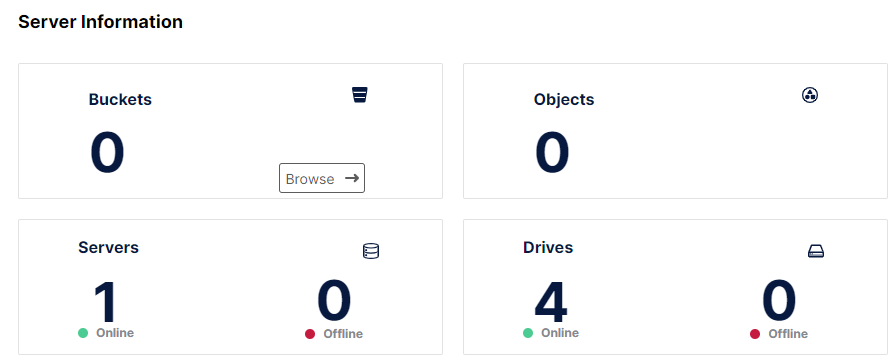Click the red Offline dot under Drives
This screenshot has height=363, width=895.
pyautogui.click(x=755, y=334)
